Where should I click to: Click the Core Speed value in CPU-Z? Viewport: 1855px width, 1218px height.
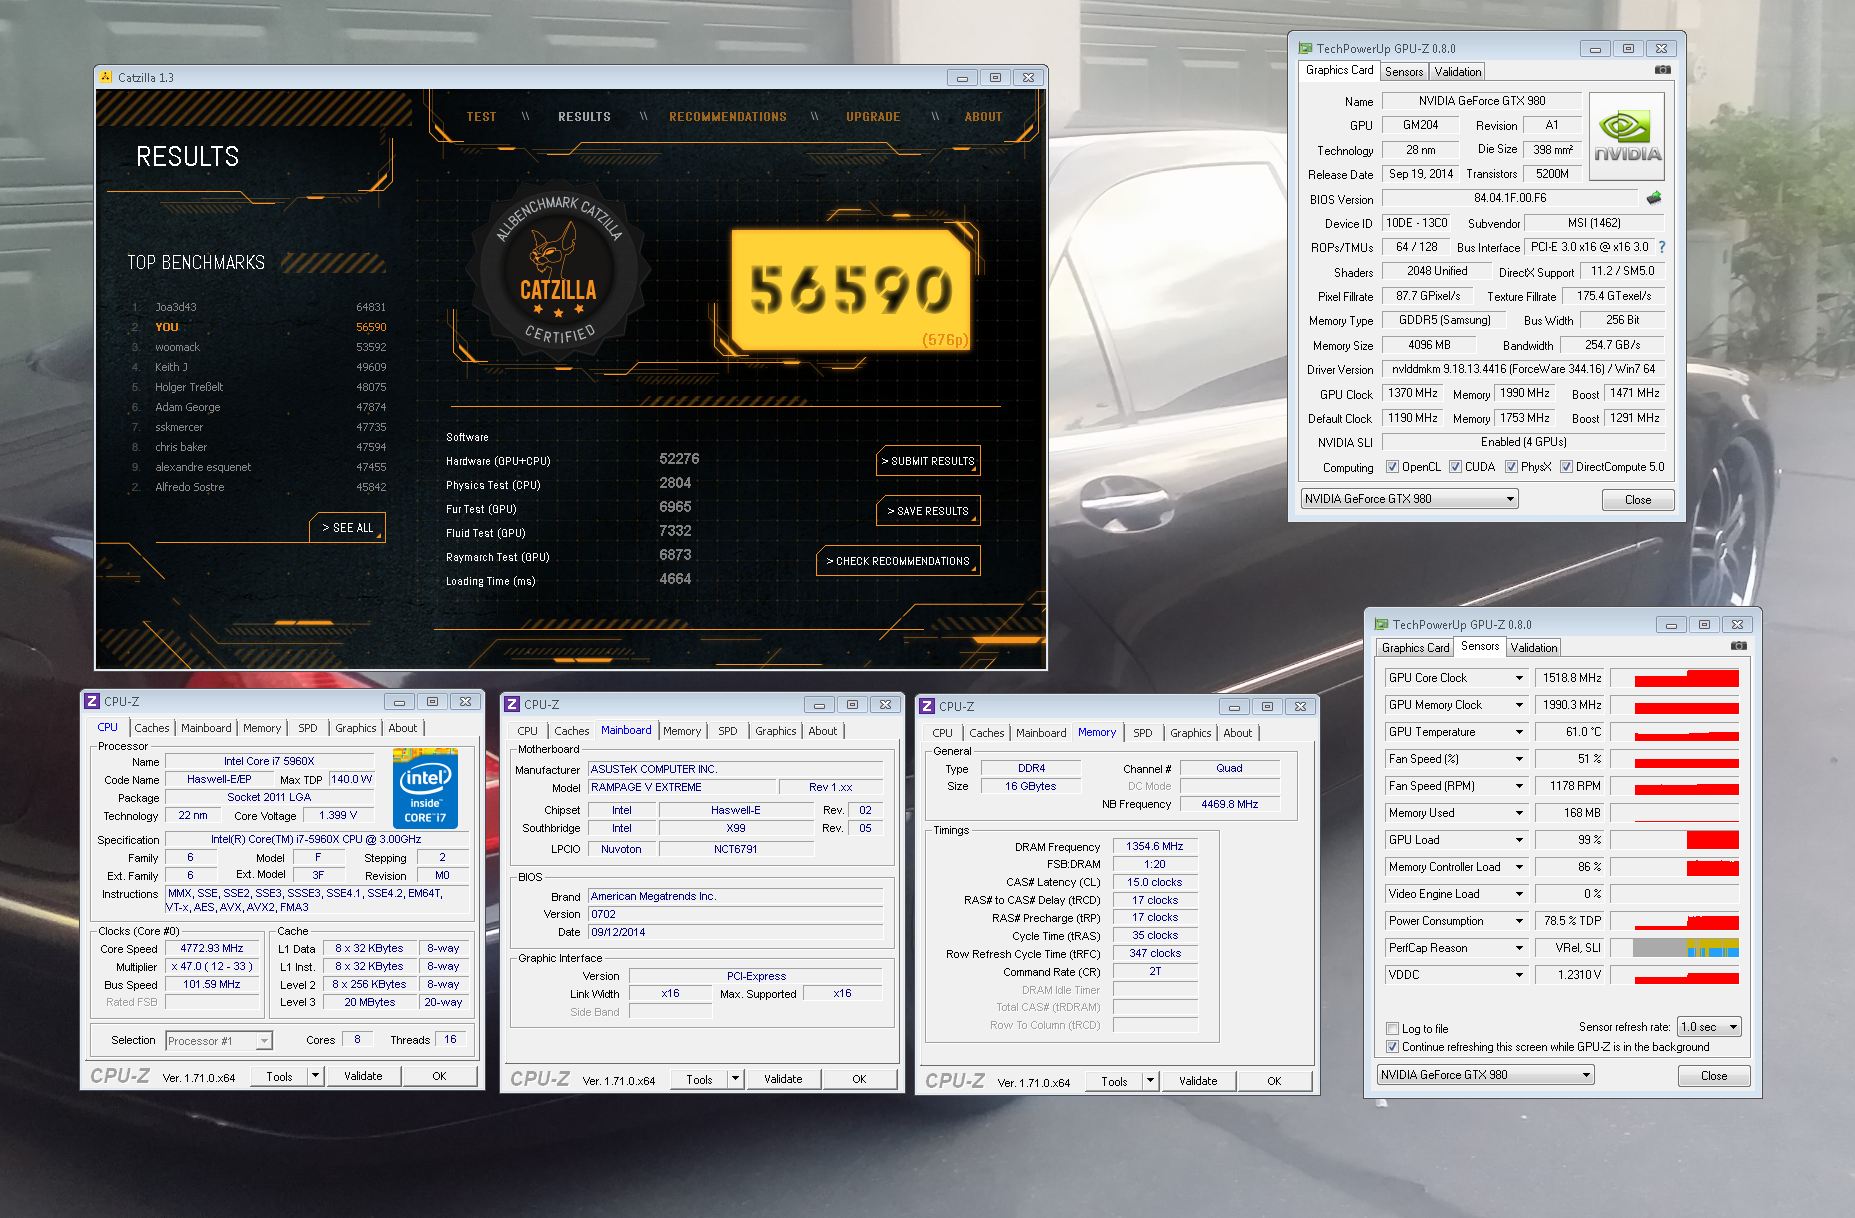click(212, 948)
